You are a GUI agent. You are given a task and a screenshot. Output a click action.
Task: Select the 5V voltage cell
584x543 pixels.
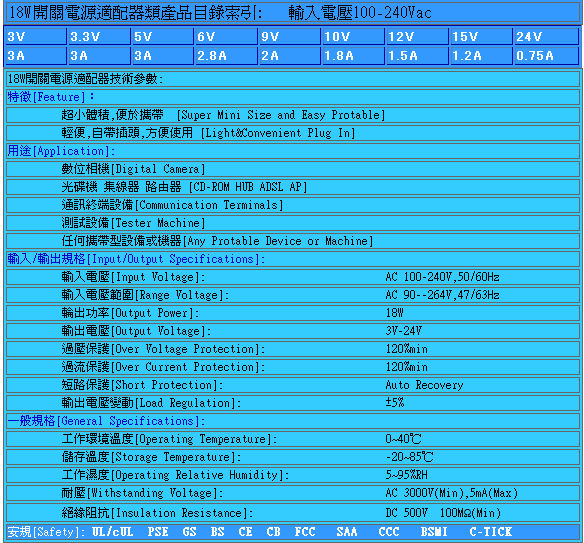[163, 36]
